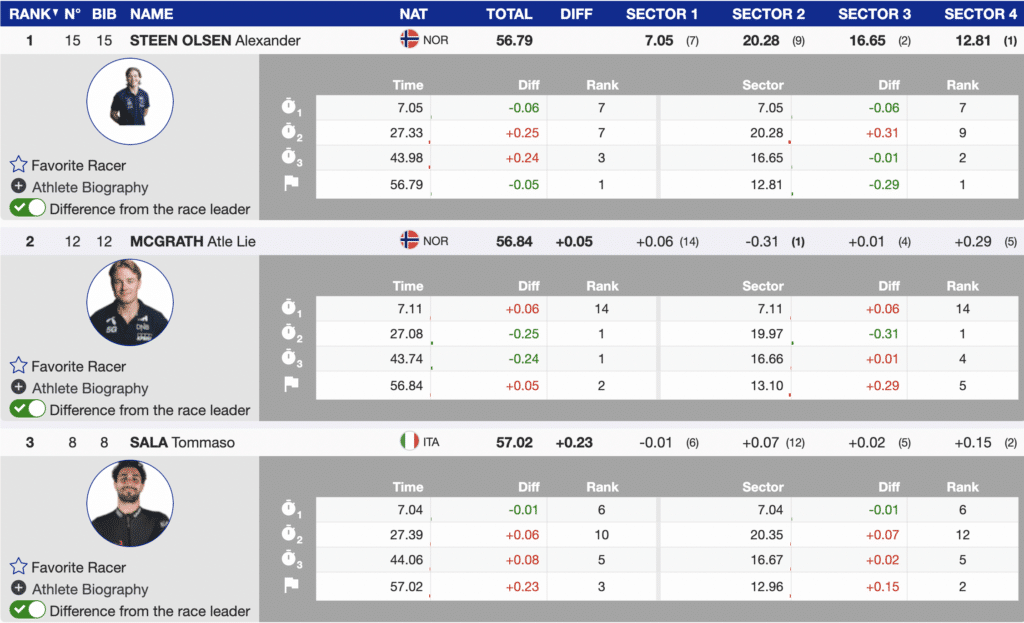Screen dimensions: 1024x623
Task: Click the Favorite Racer star for Steen Olsen
Action: (x=18, y=165)
